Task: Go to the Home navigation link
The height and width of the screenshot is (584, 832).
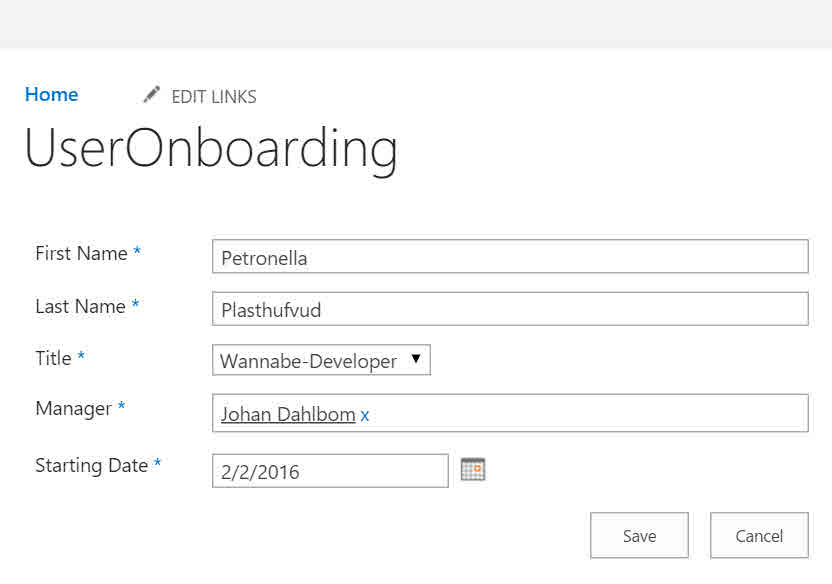Action: click(51, 95)
